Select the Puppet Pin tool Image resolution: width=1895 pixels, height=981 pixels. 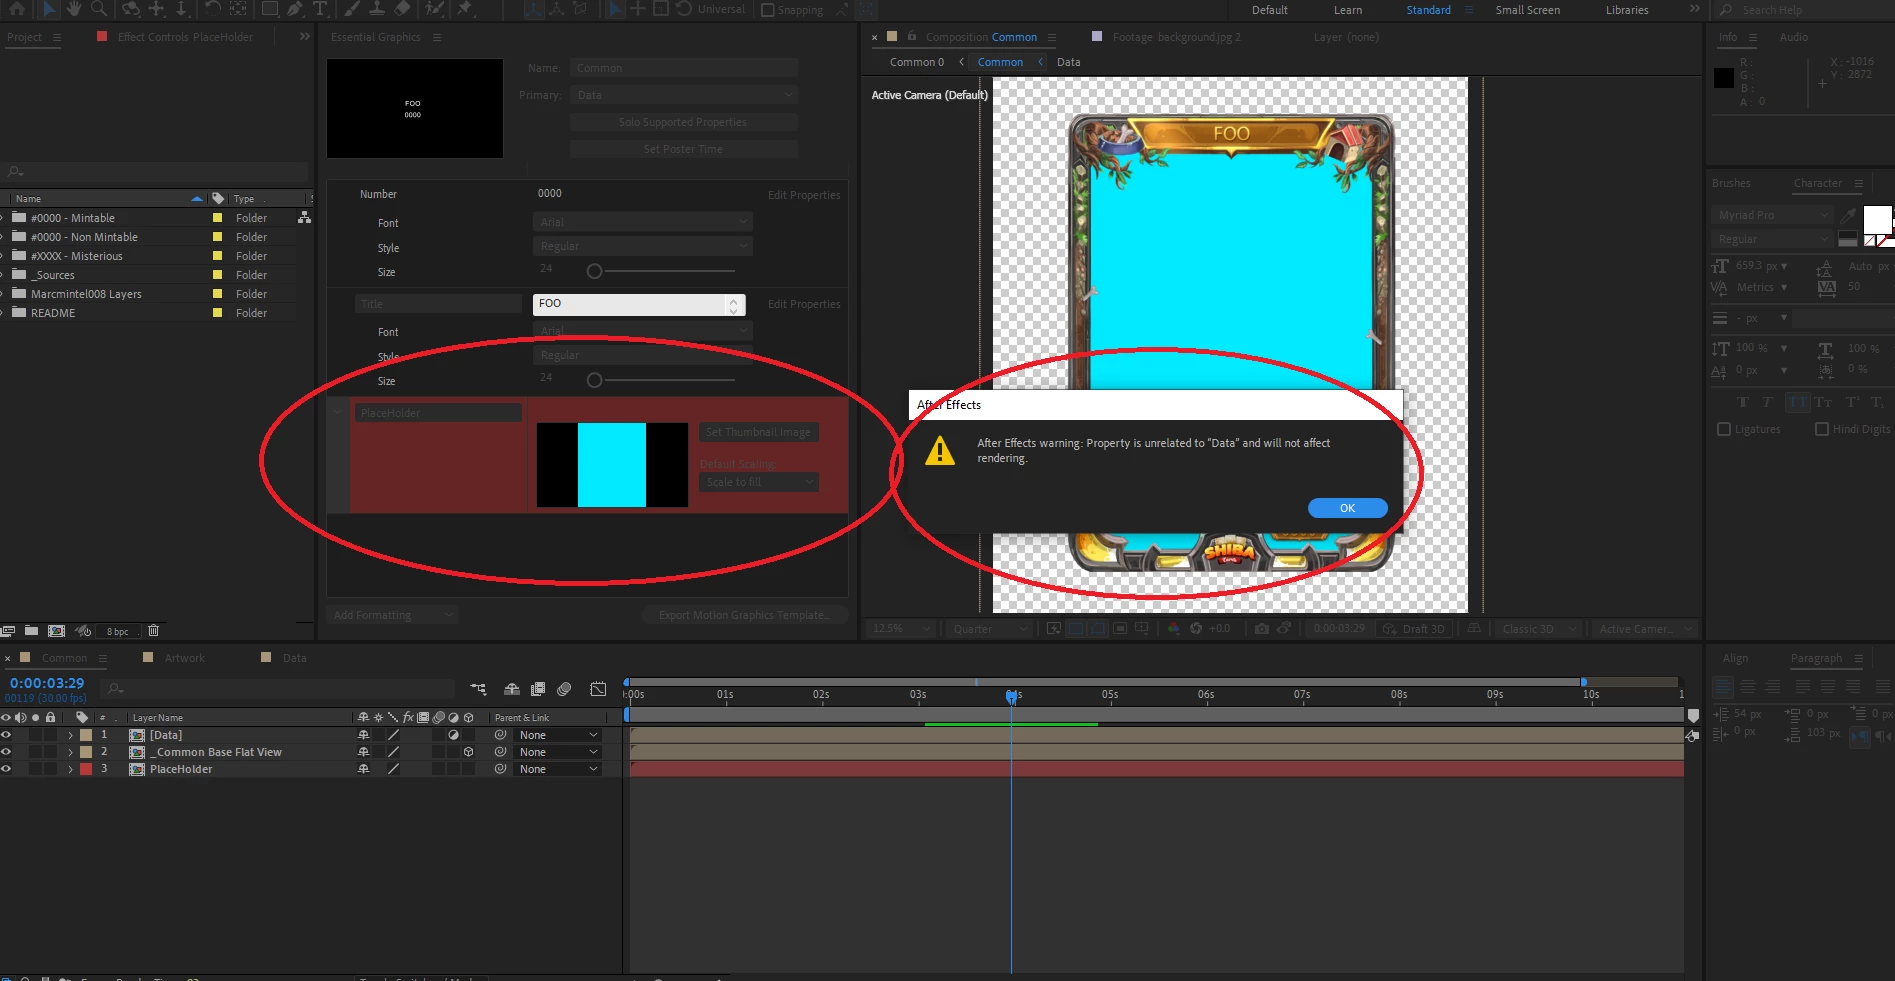(x=464, y=8)
